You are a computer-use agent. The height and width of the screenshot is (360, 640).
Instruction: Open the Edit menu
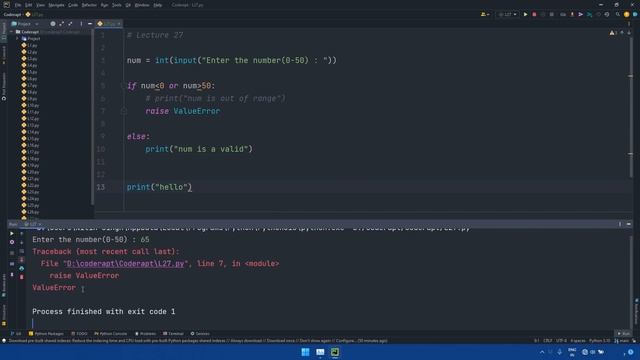pos(29,5)
